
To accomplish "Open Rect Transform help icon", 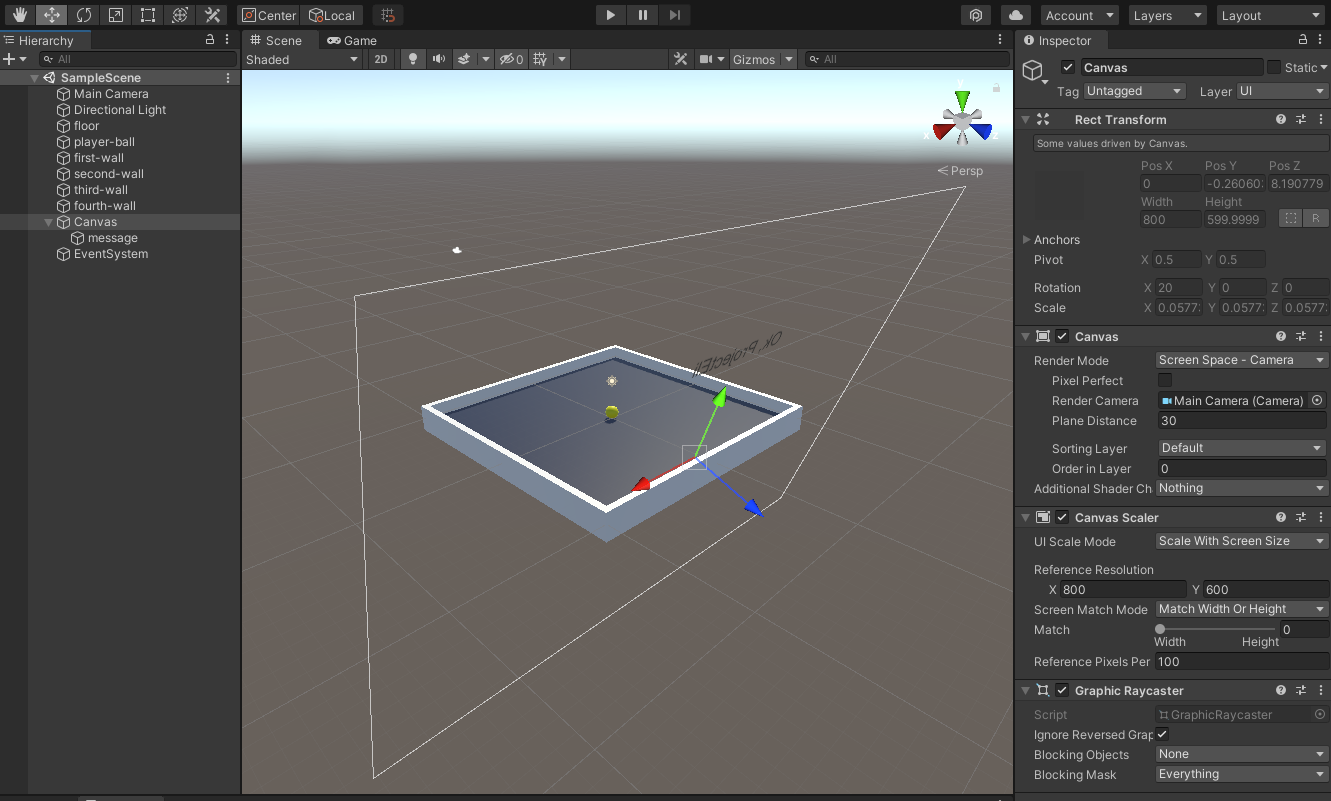I will point(1281,119).
